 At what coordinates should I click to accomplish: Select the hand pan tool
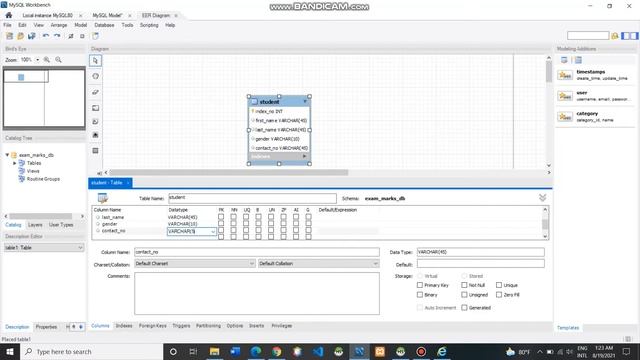click(96, 76)
